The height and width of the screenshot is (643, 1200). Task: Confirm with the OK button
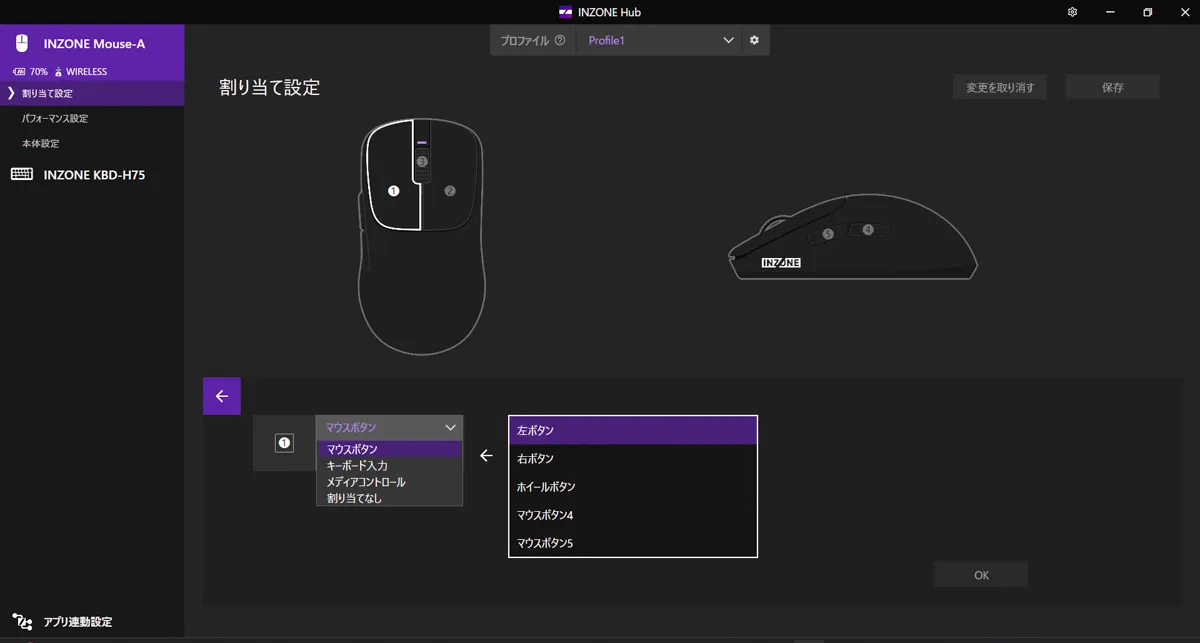pyautogui.click(x=981, y=575)
